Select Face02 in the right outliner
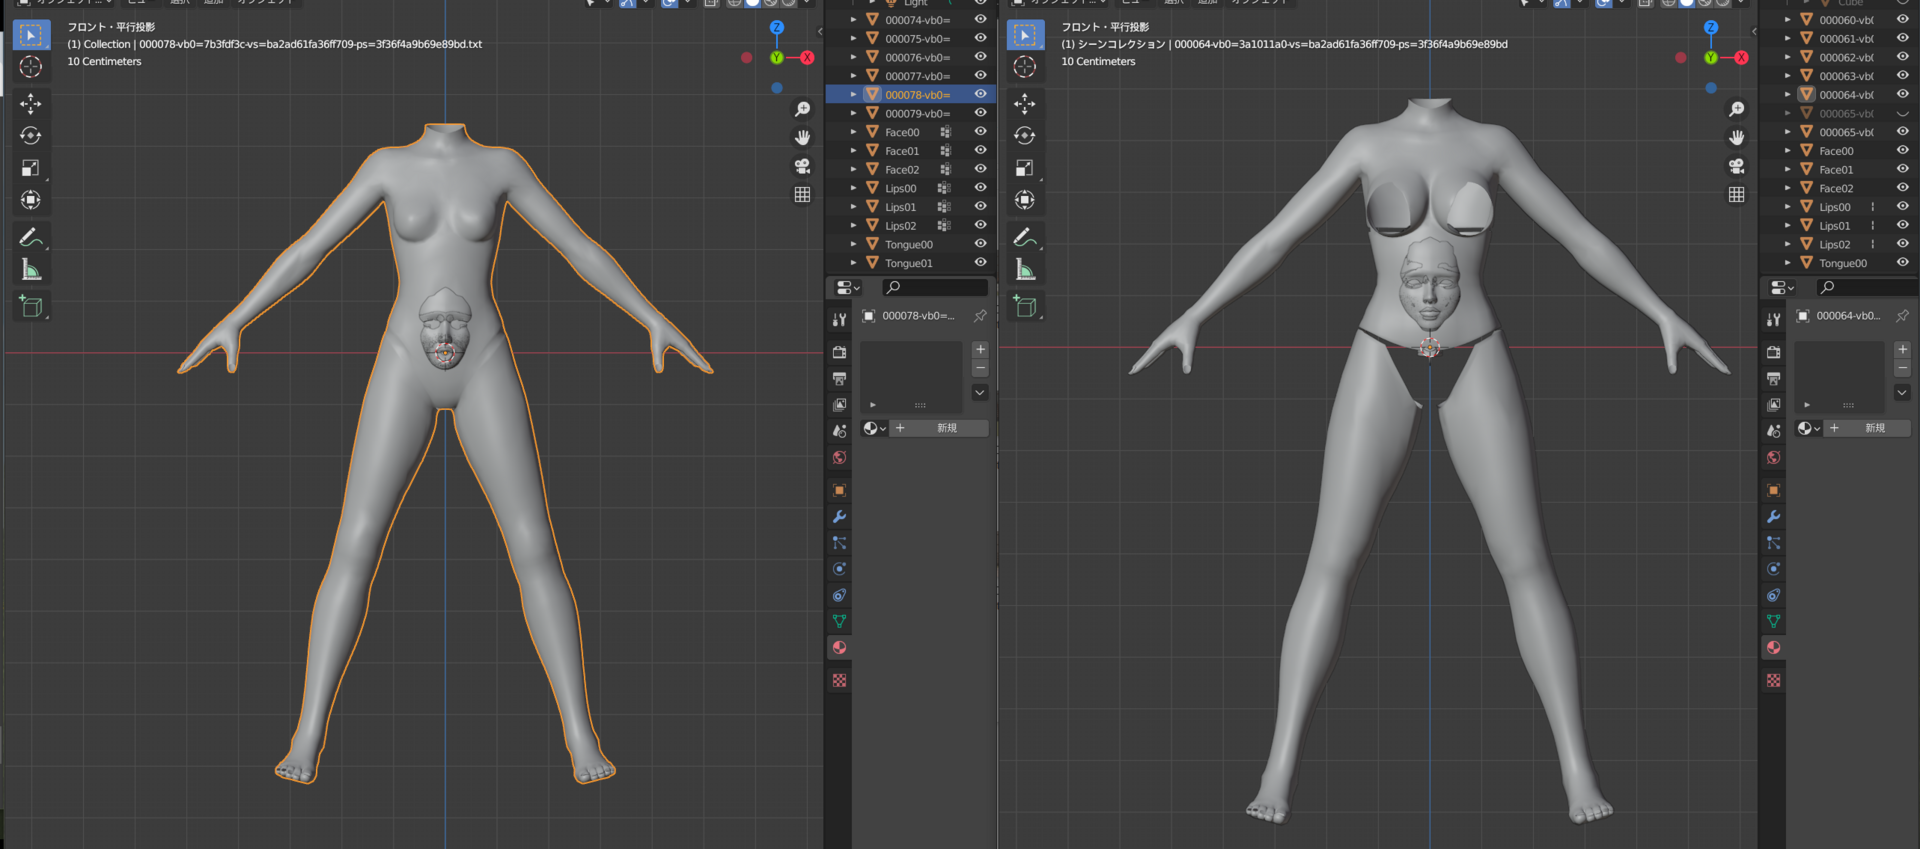Viewport: 1920px width, 849px height. 1836,188
